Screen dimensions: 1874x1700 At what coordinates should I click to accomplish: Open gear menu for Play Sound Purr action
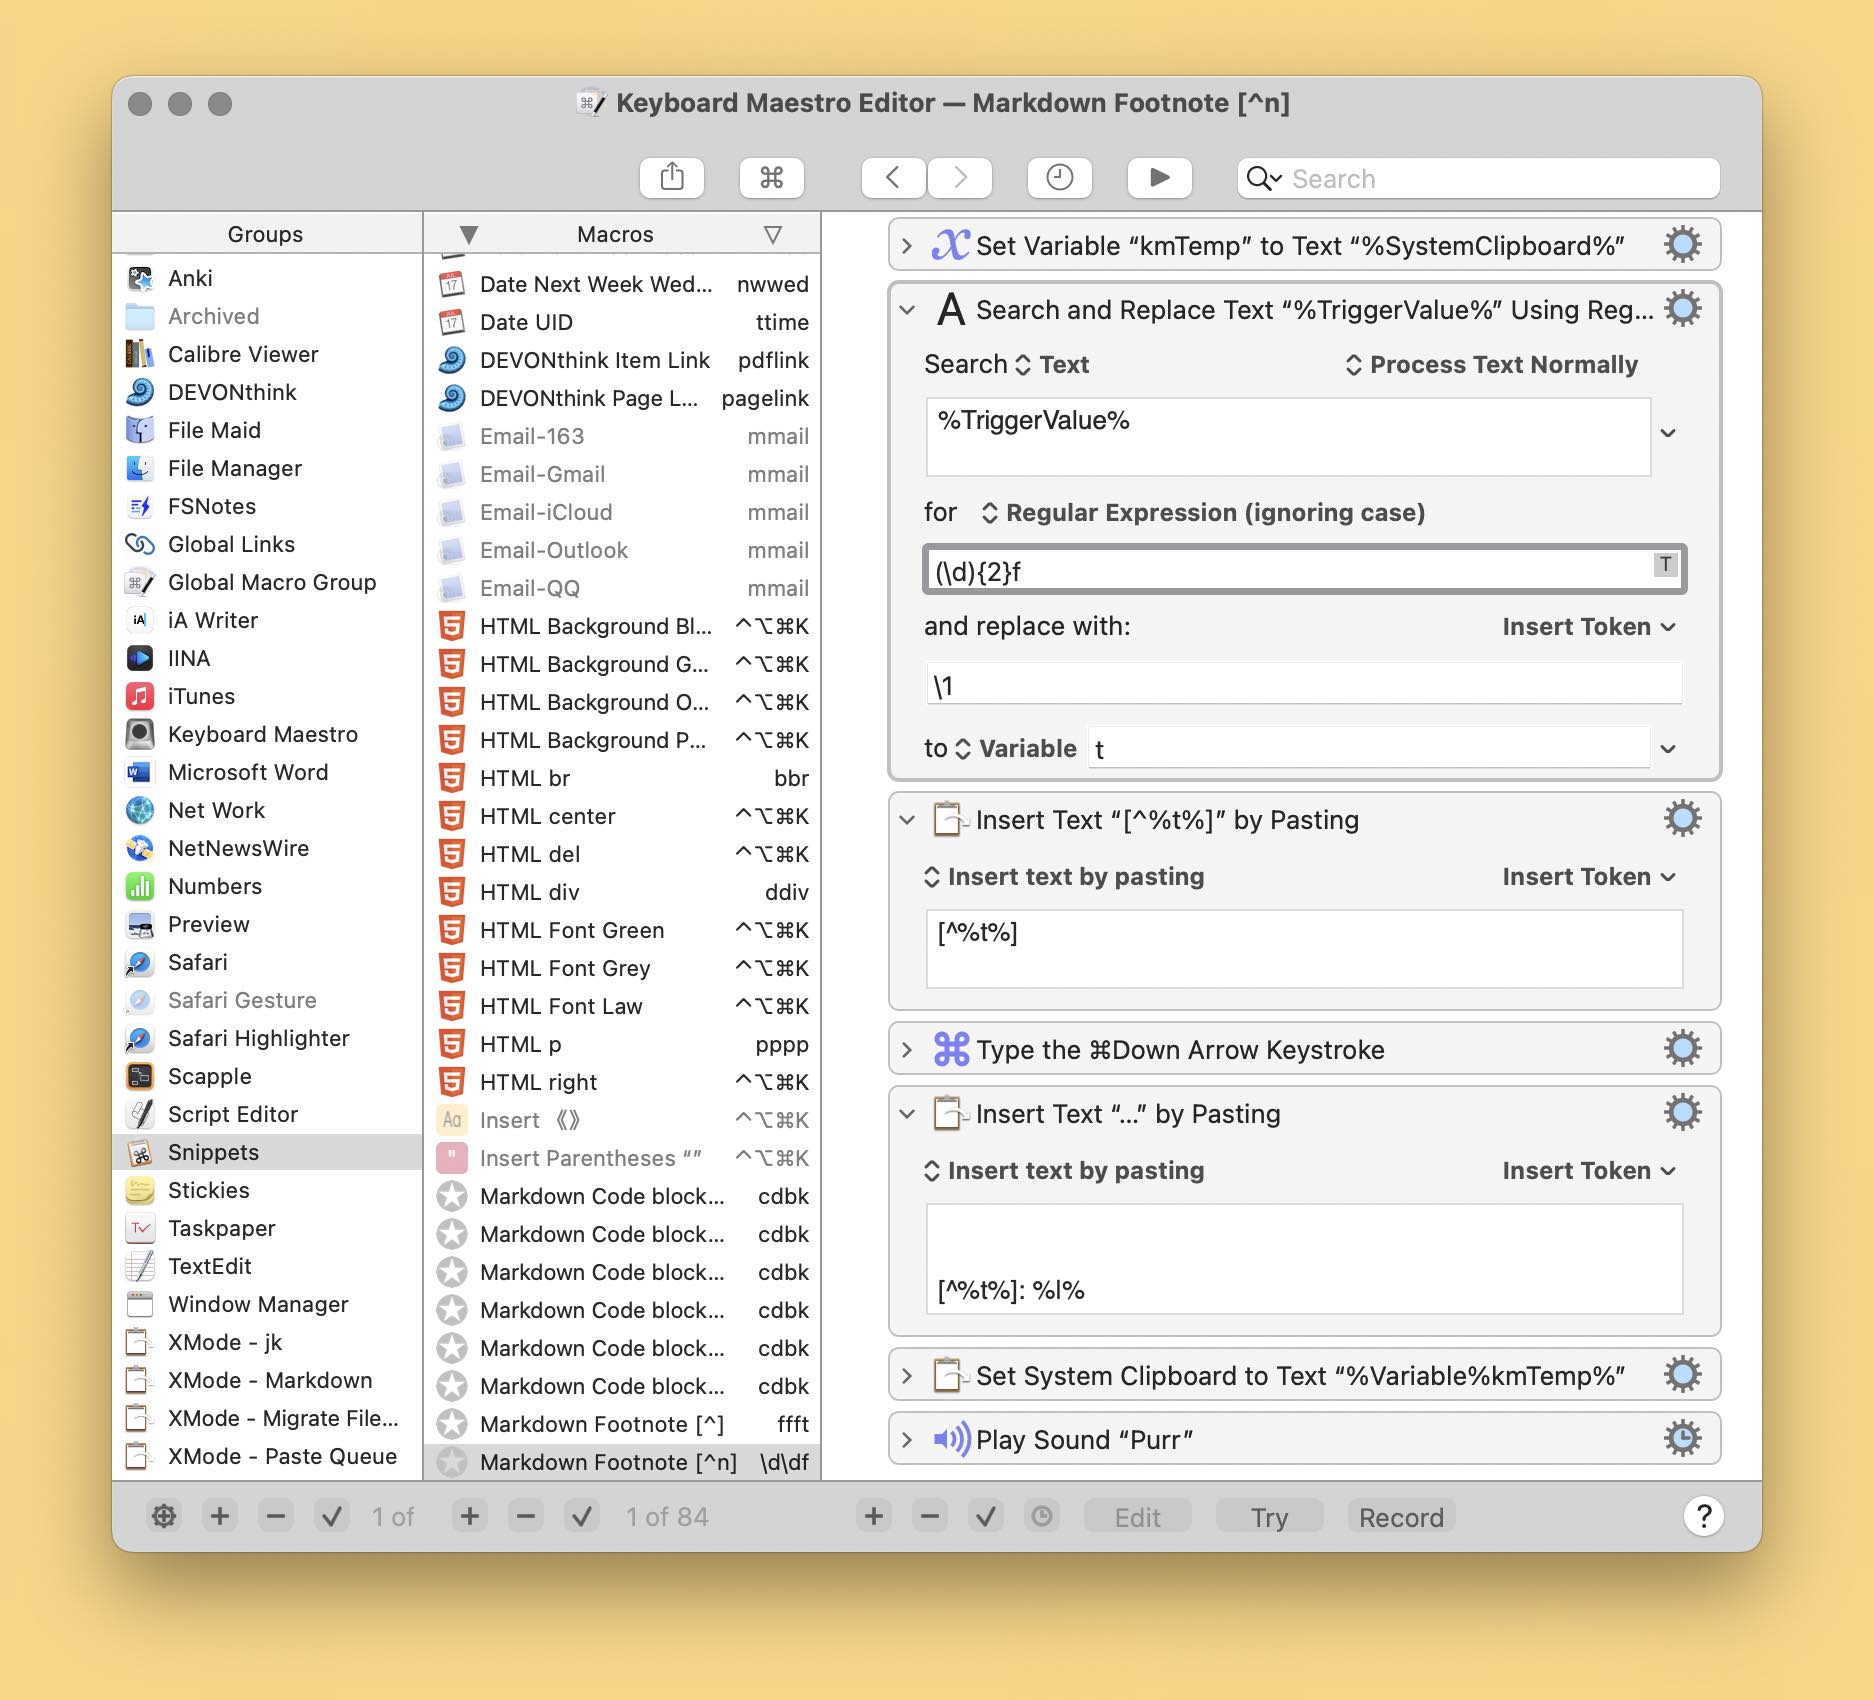coord(1682,1438)
